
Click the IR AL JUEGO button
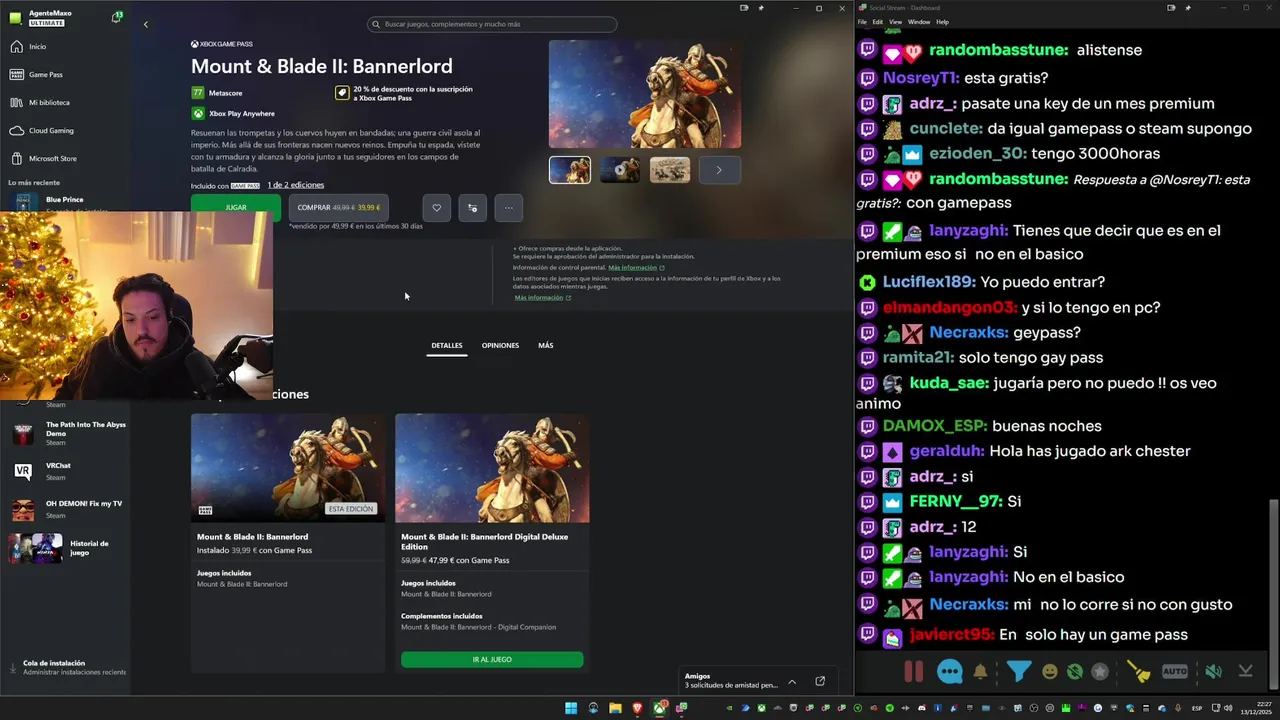[492, 660]
